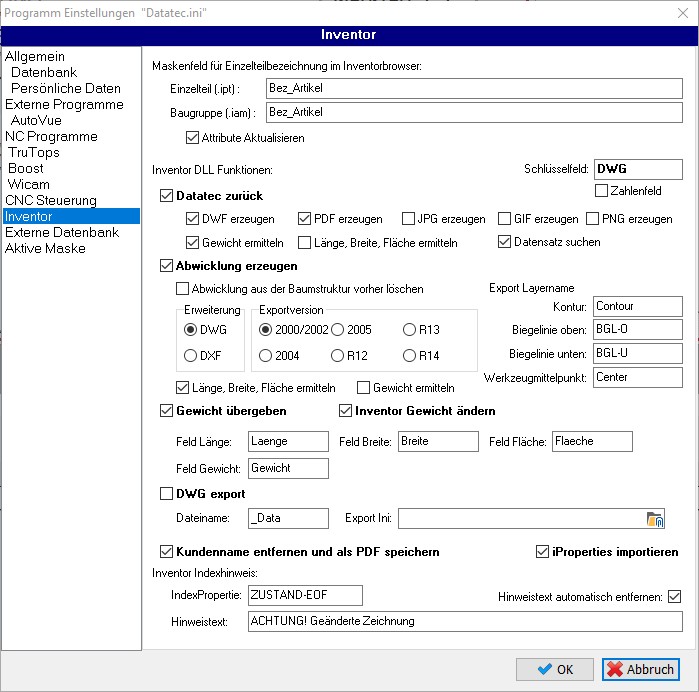
Task: Click the Feld Gewicht input
Action: click(288, 468)
